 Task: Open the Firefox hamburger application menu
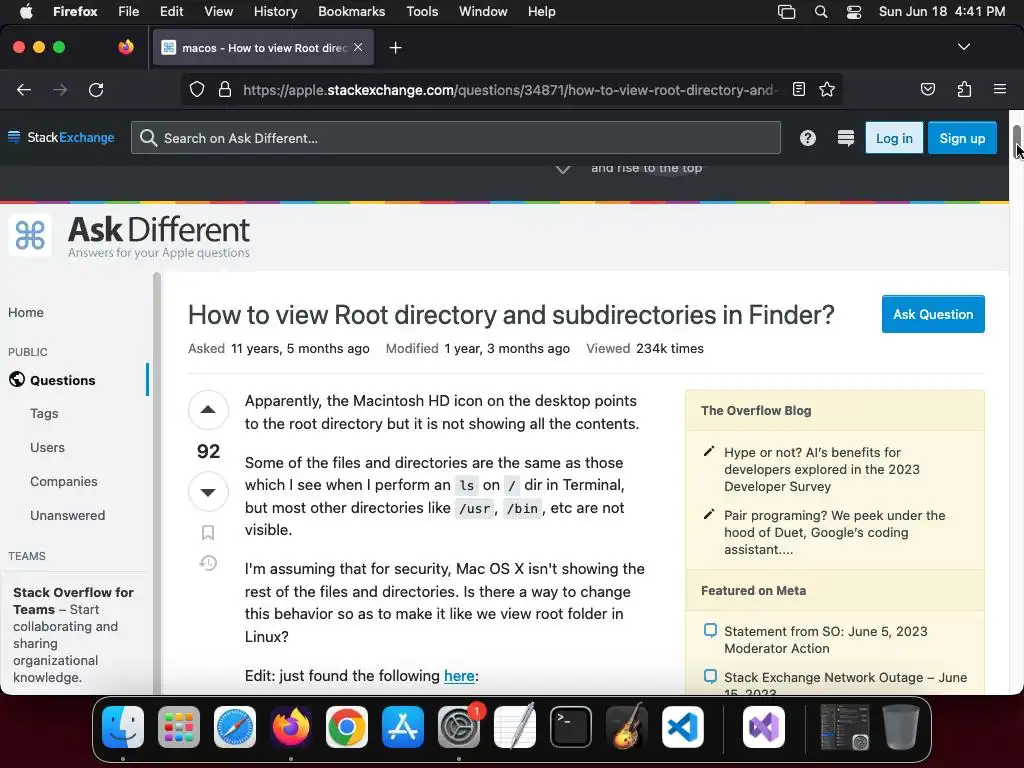(x=1000, y=89)
